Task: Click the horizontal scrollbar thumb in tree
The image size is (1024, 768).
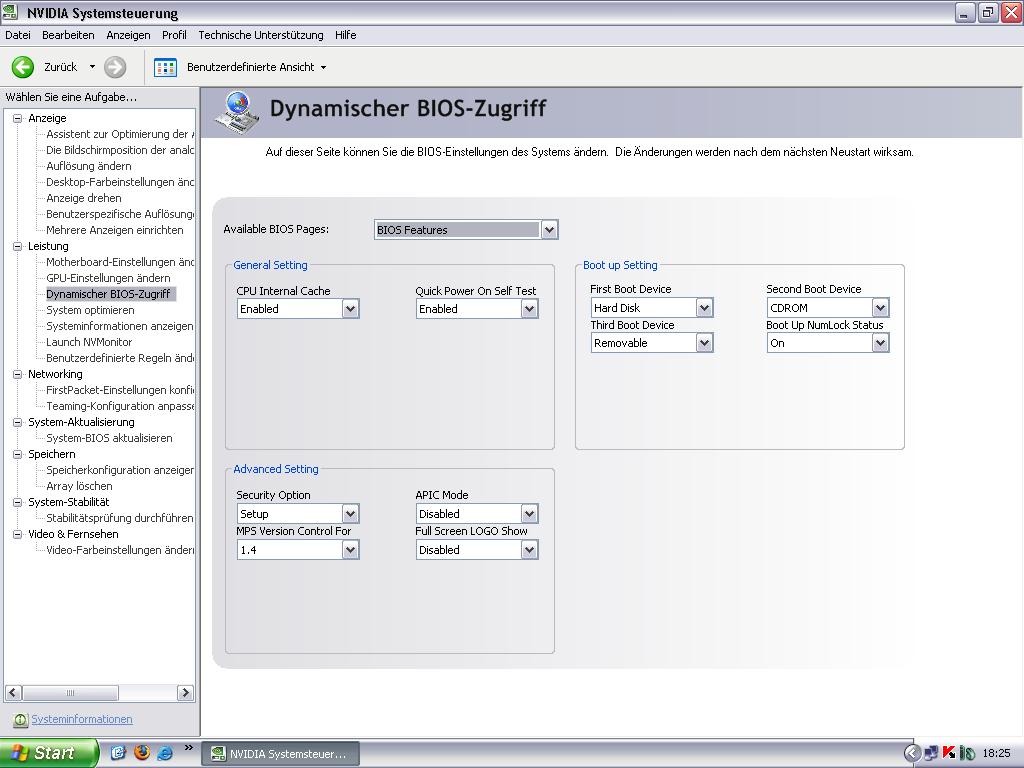Action: (x=71, y=693)
